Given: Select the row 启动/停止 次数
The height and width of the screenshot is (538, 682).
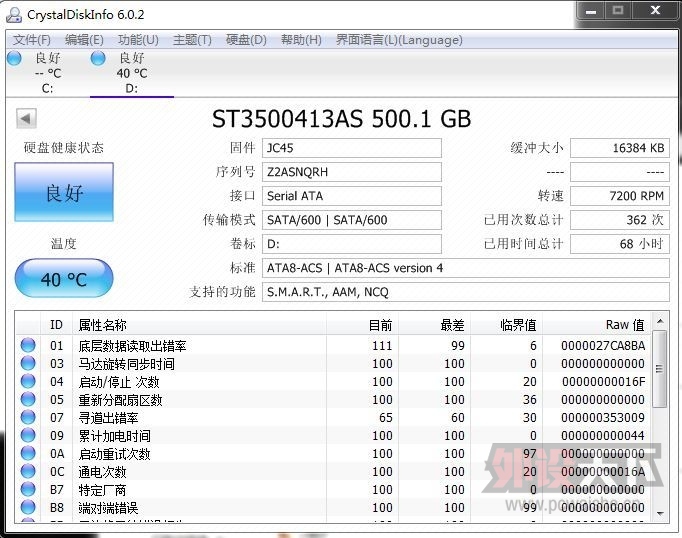Looking at the screenshot, I should (334, 381).
